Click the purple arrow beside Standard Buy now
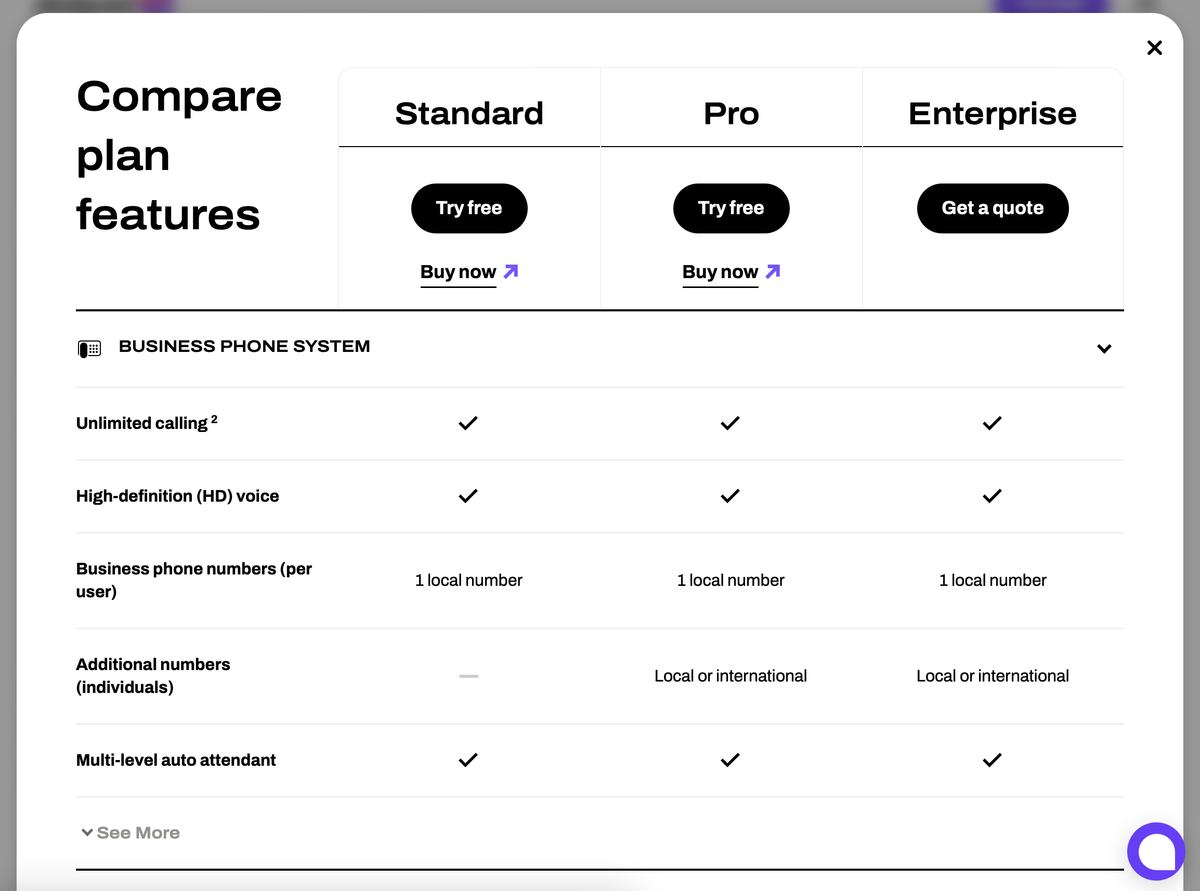The height and width of the screenshot is (891, 1200). pyautogui.click(x=511, y=271)
